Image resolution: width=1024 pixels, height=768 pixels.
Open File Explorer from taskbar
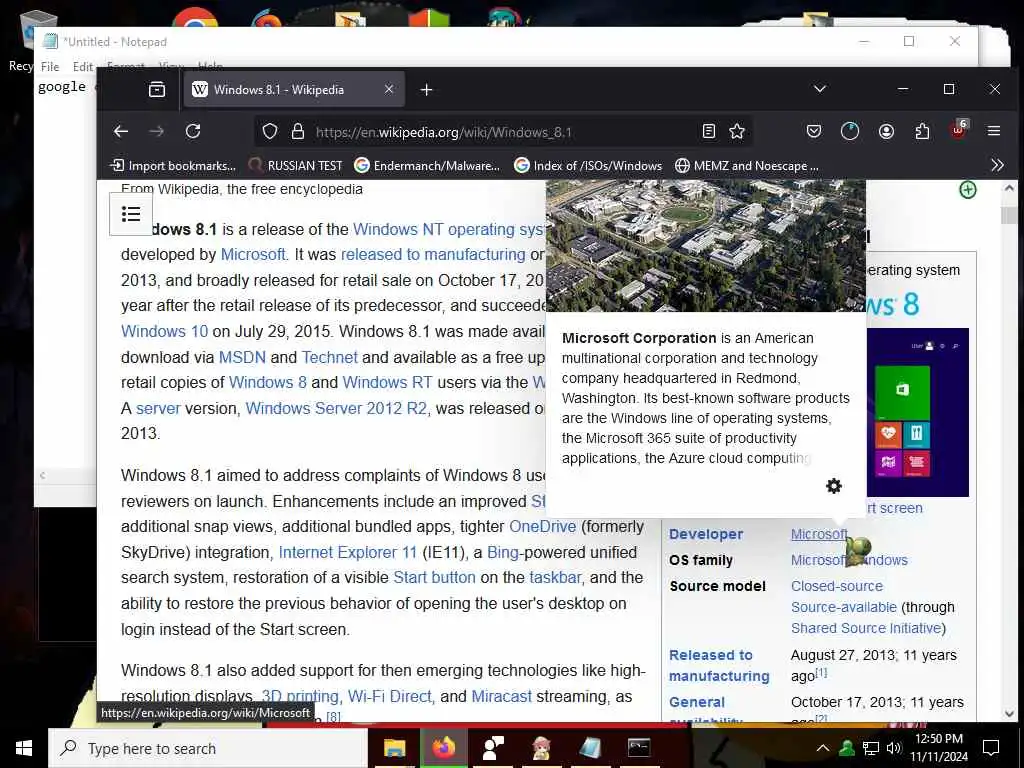click(394, 748)
